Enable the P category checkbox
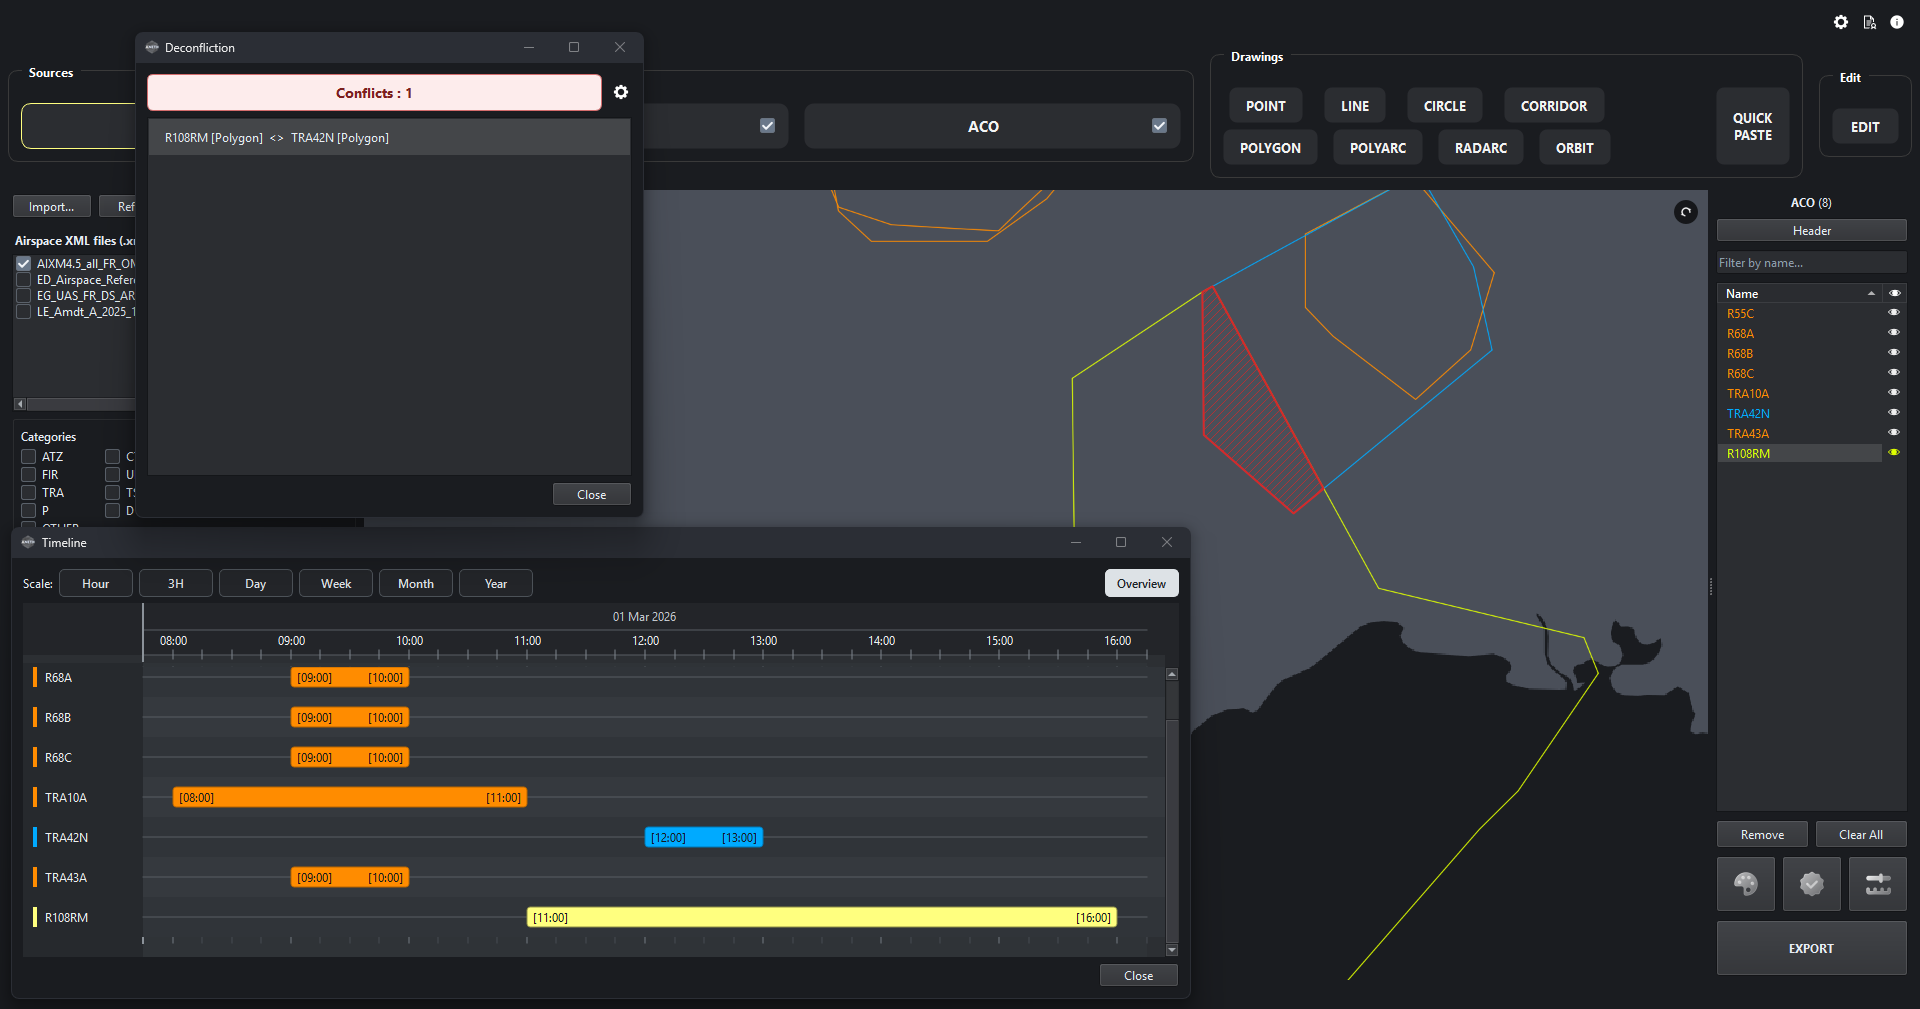 coord(29,511)
